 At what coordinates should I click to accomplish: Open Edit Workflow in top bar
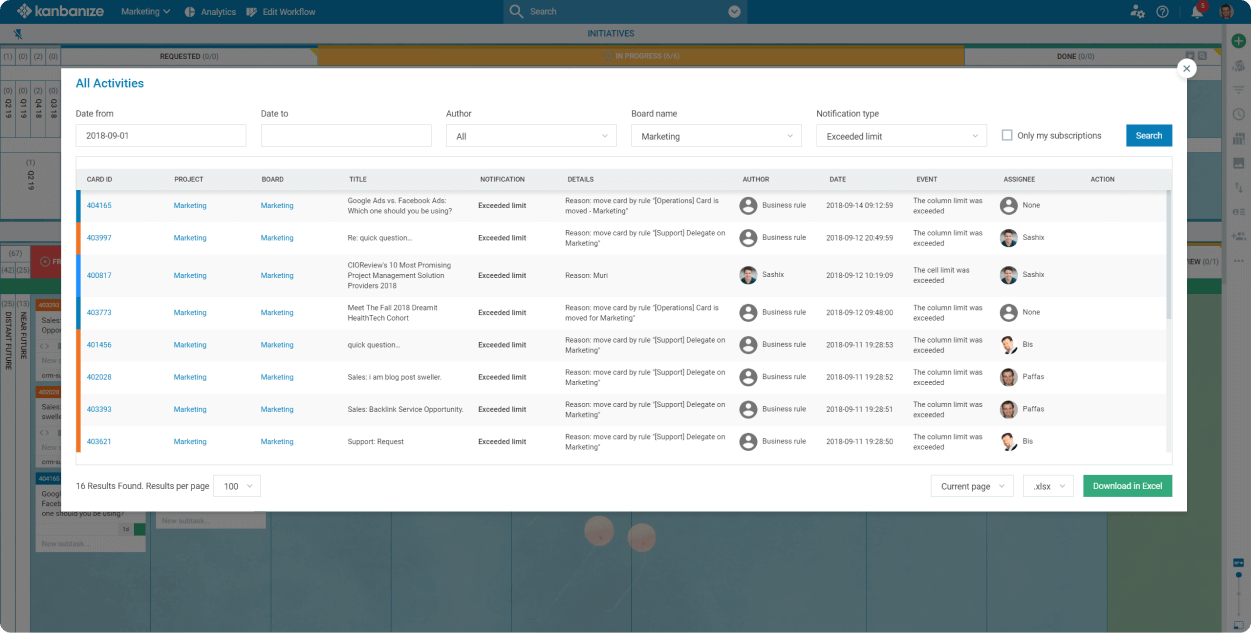(x=281, y=12)
